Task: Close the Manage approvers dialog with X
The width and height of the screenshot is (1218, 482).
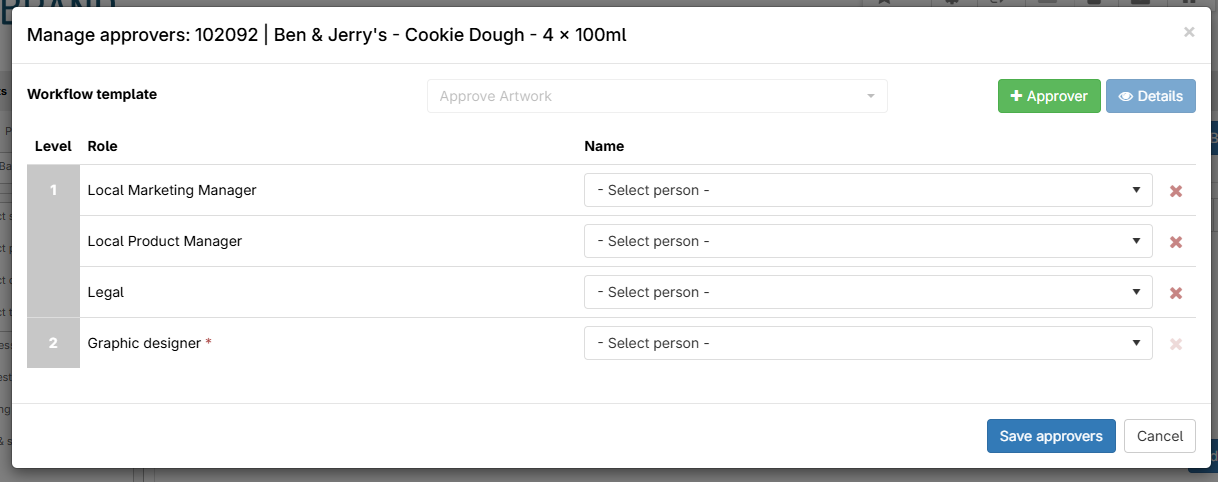Action: coord(1189,32)
